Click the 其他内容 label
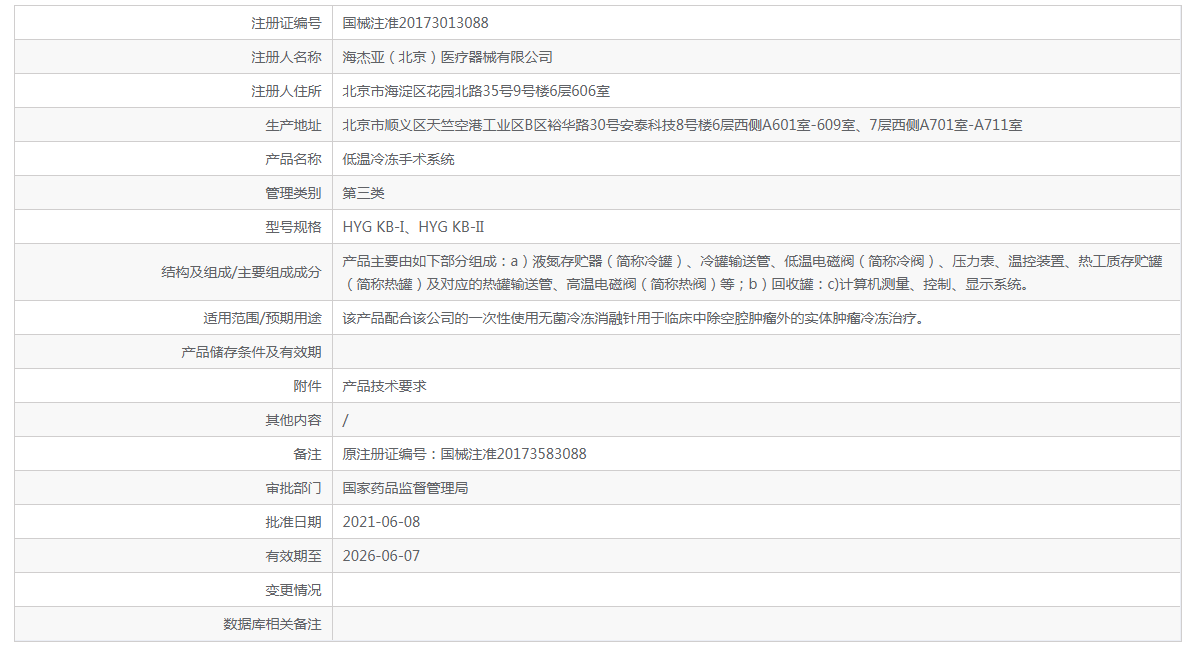This screenshot has height=652, width=1197. (x=293, y=420)
